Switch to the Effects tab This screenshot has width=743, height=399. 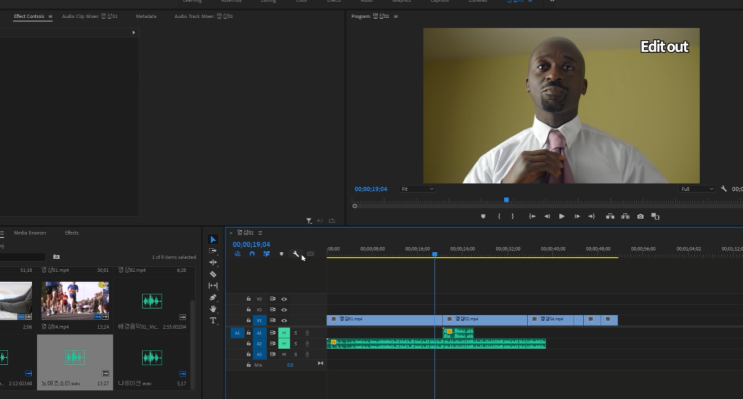(72, 233)
